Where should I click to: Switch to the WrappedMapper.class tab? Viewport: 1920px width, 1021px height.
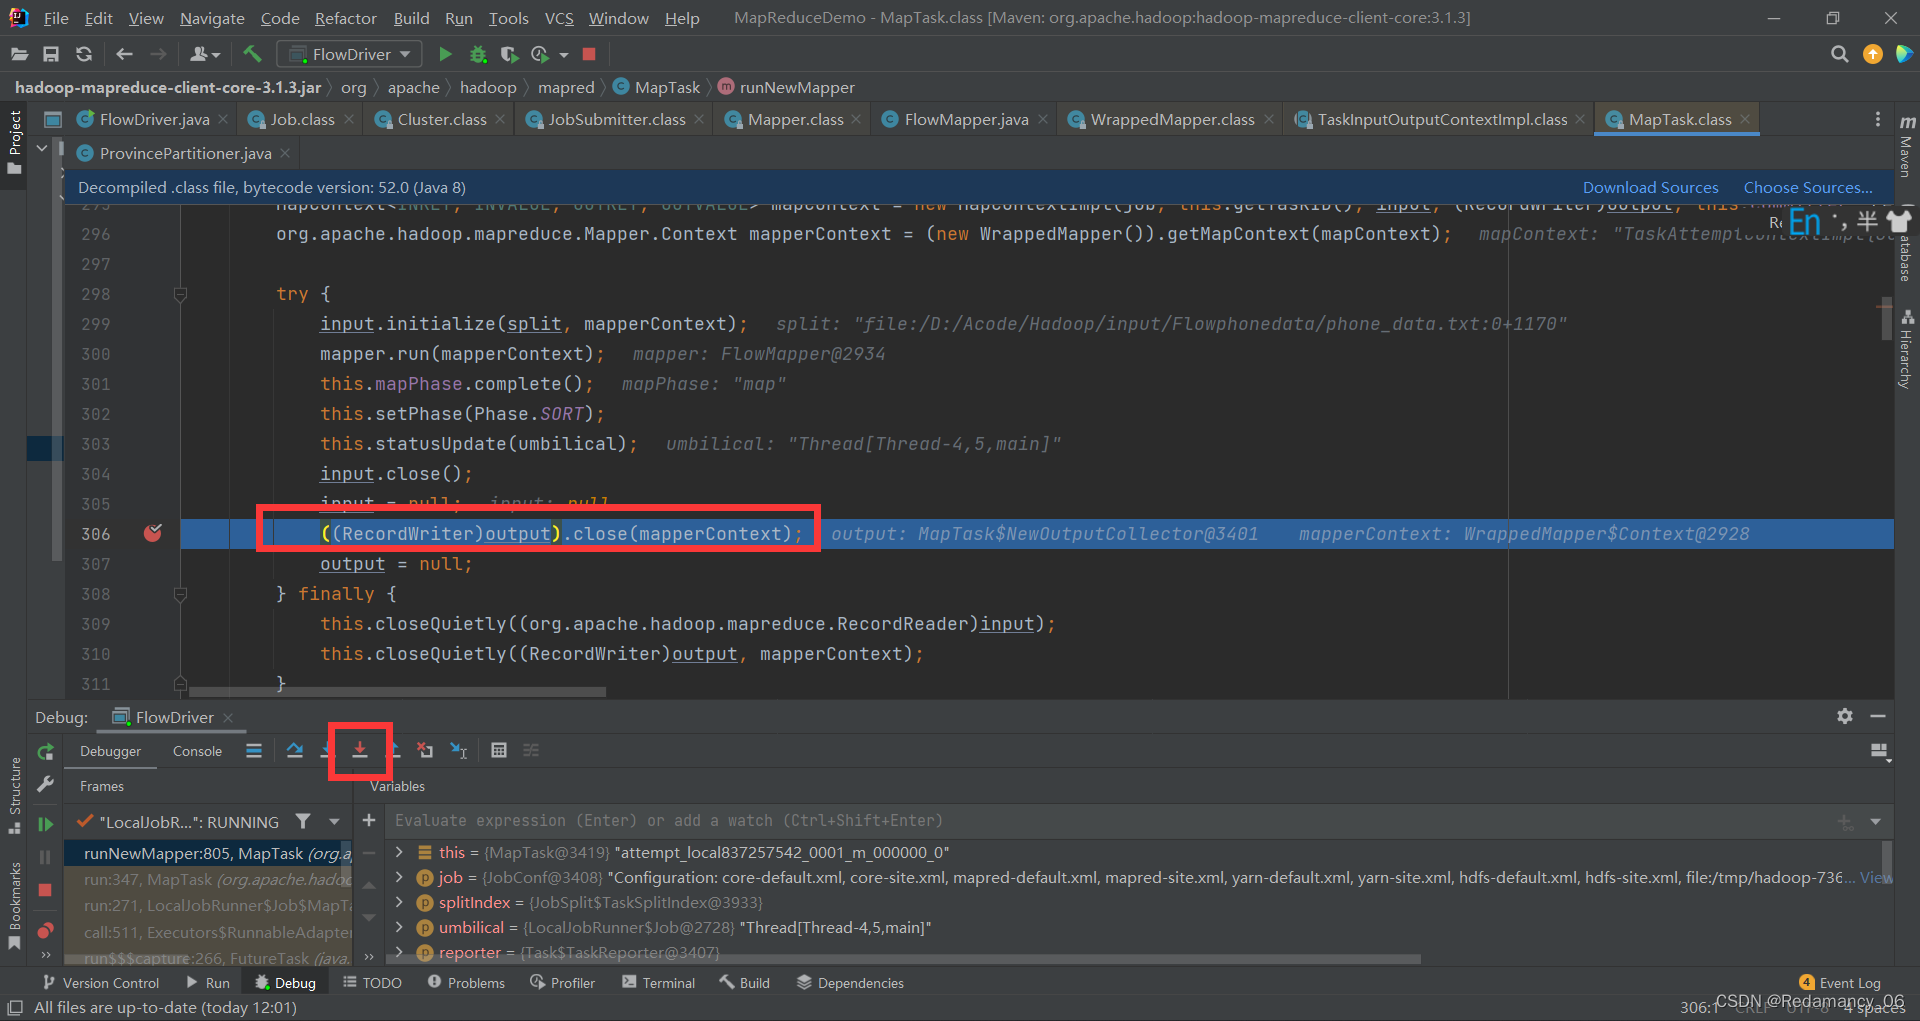point(1172,119)
